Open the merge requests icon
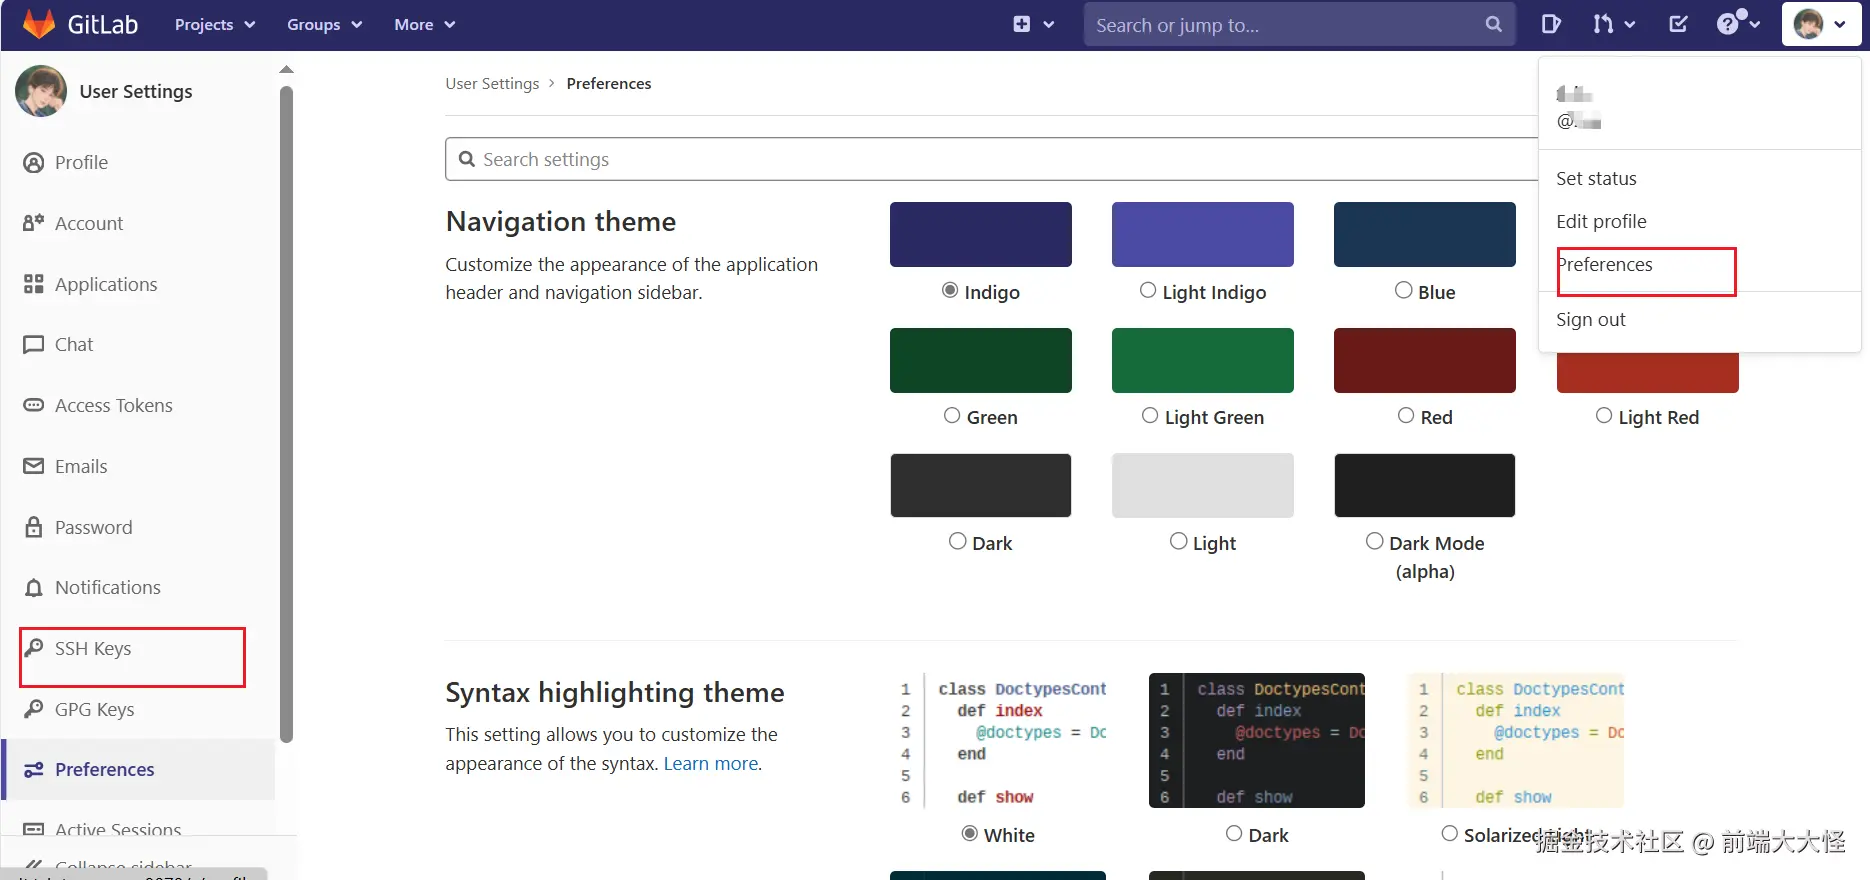This screenshot has width=1870, height=880. pyautogui.click(x=1603, y=24)
